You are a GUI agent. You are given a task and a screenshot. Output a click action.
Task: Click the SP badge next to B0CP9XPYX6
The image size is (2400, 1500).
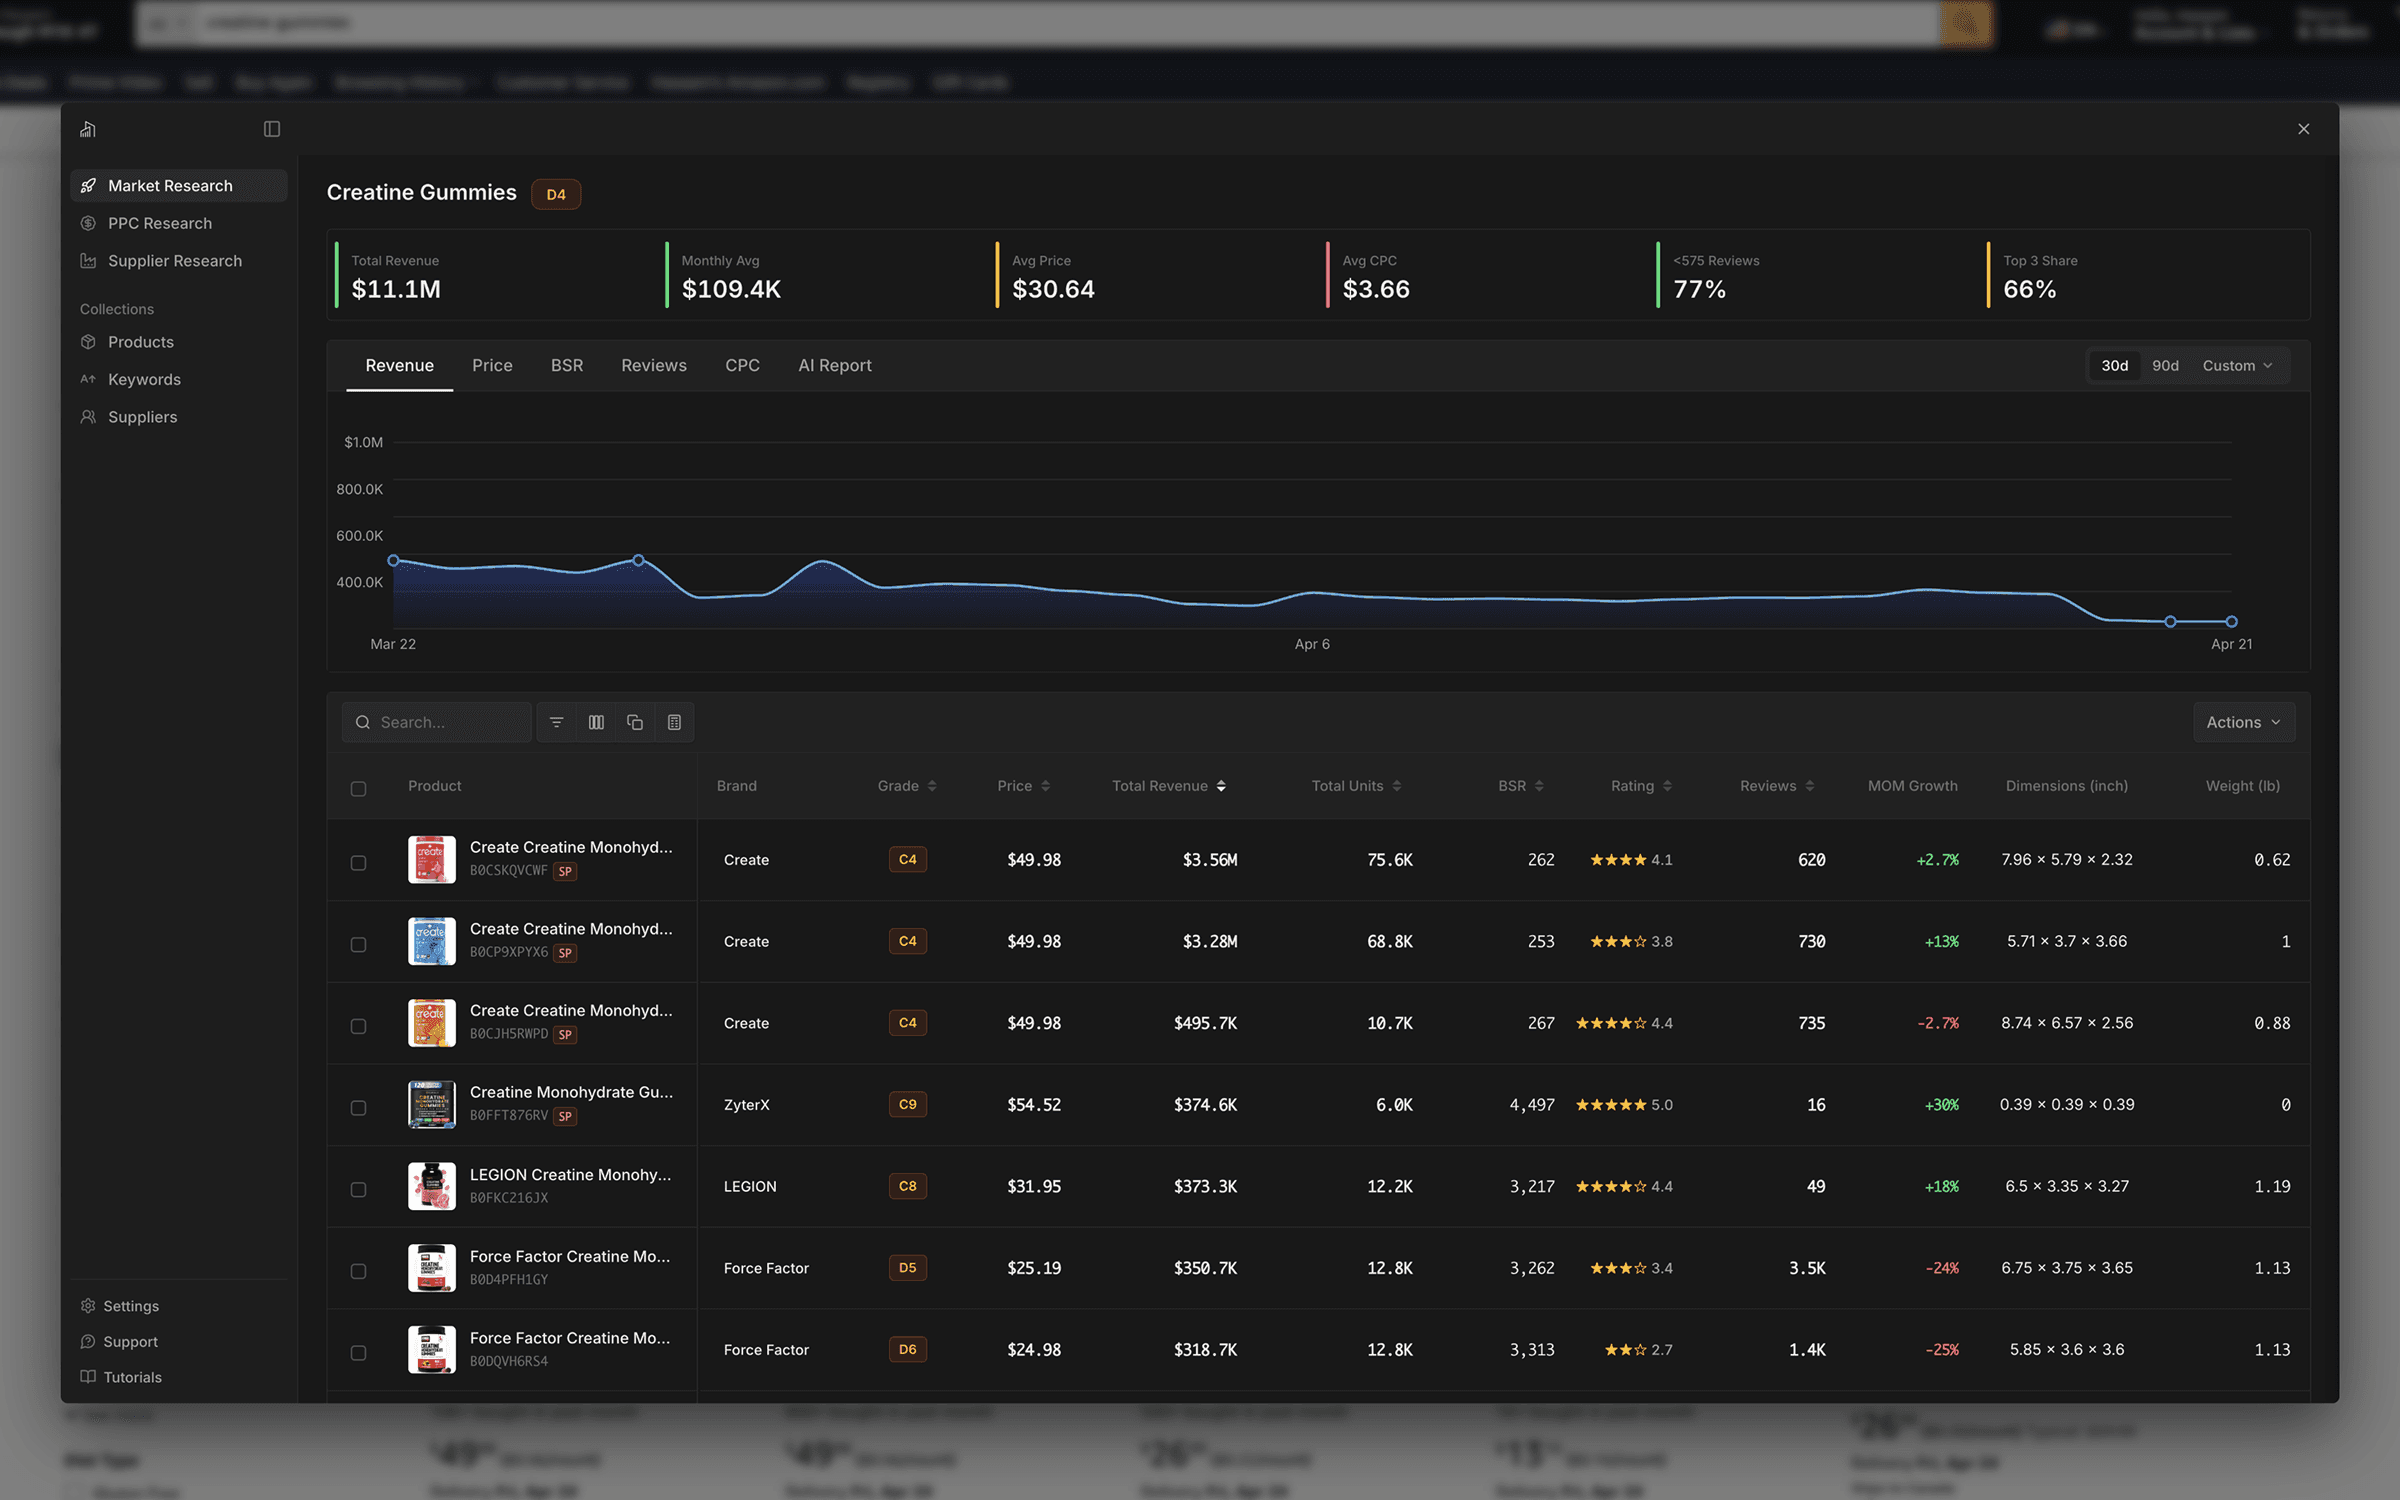[566, 953]
